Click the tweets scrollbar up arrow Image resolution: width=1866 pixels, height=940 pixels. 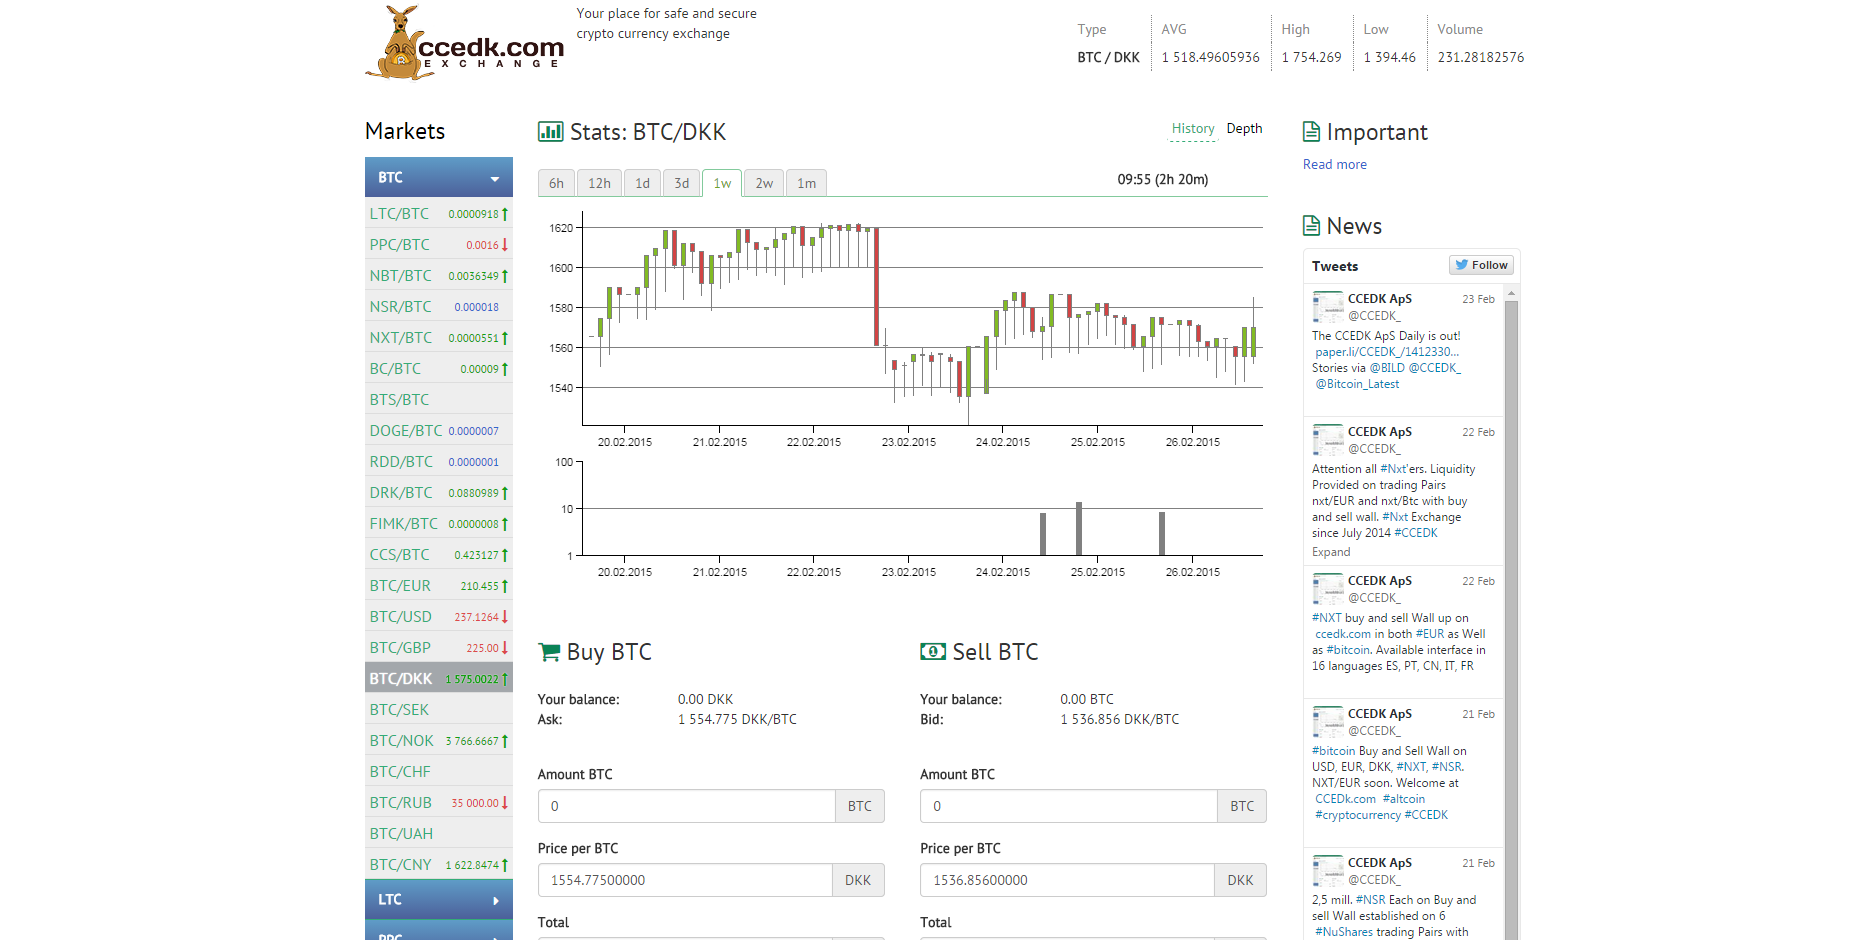point(1511,293)
